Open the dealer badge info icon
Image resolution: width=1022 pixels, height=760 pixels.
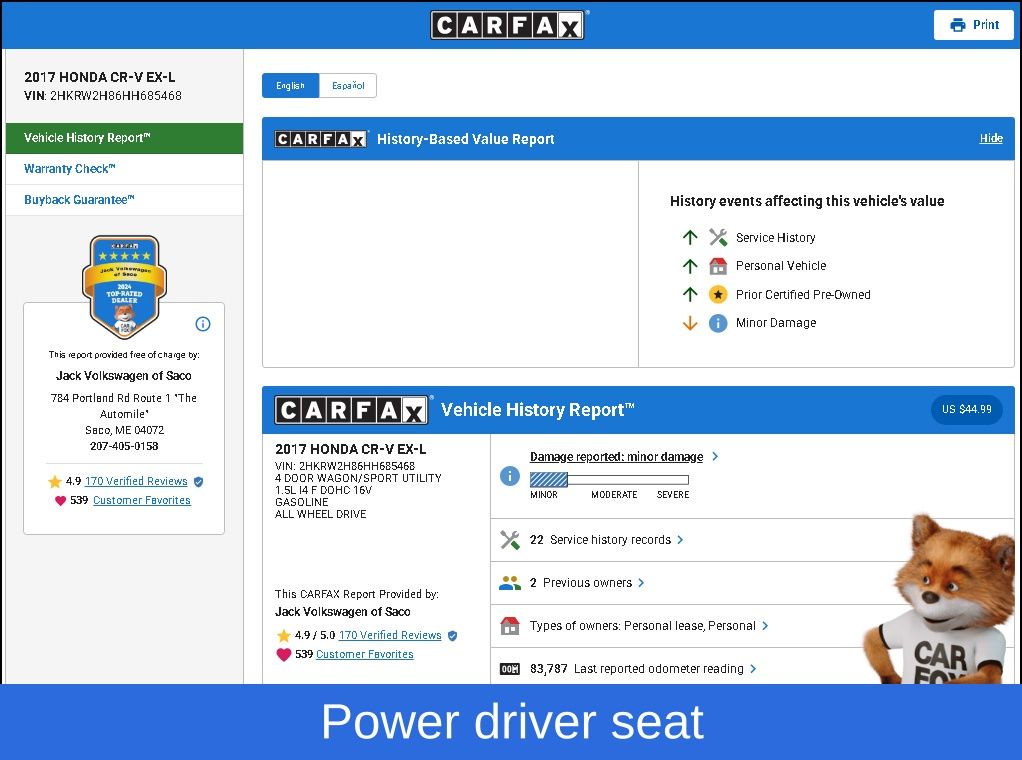203,324
